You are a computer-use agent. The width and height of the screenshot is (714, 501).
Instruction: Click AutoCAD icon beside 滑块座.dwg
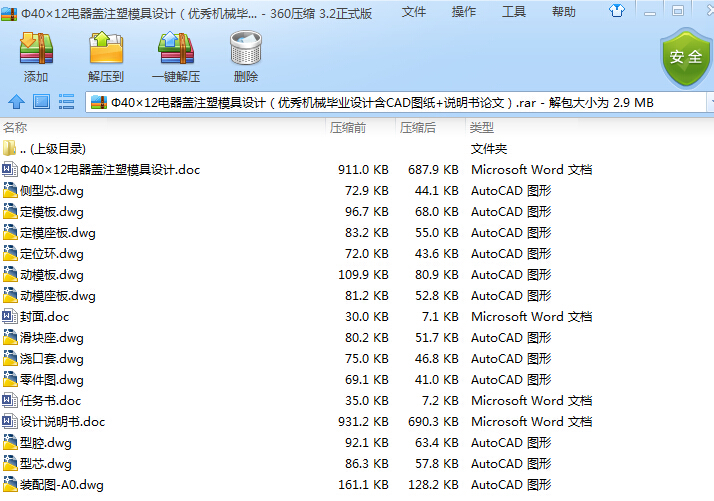coord(10,337)
